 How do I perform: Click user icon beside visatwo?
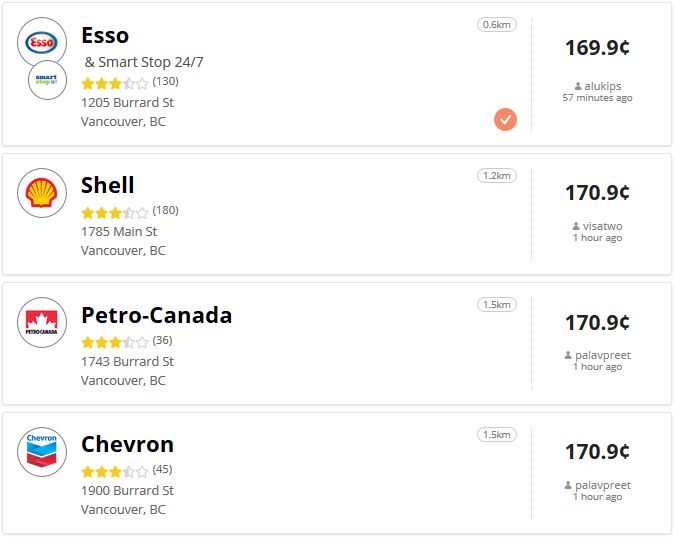pos(576,227)
